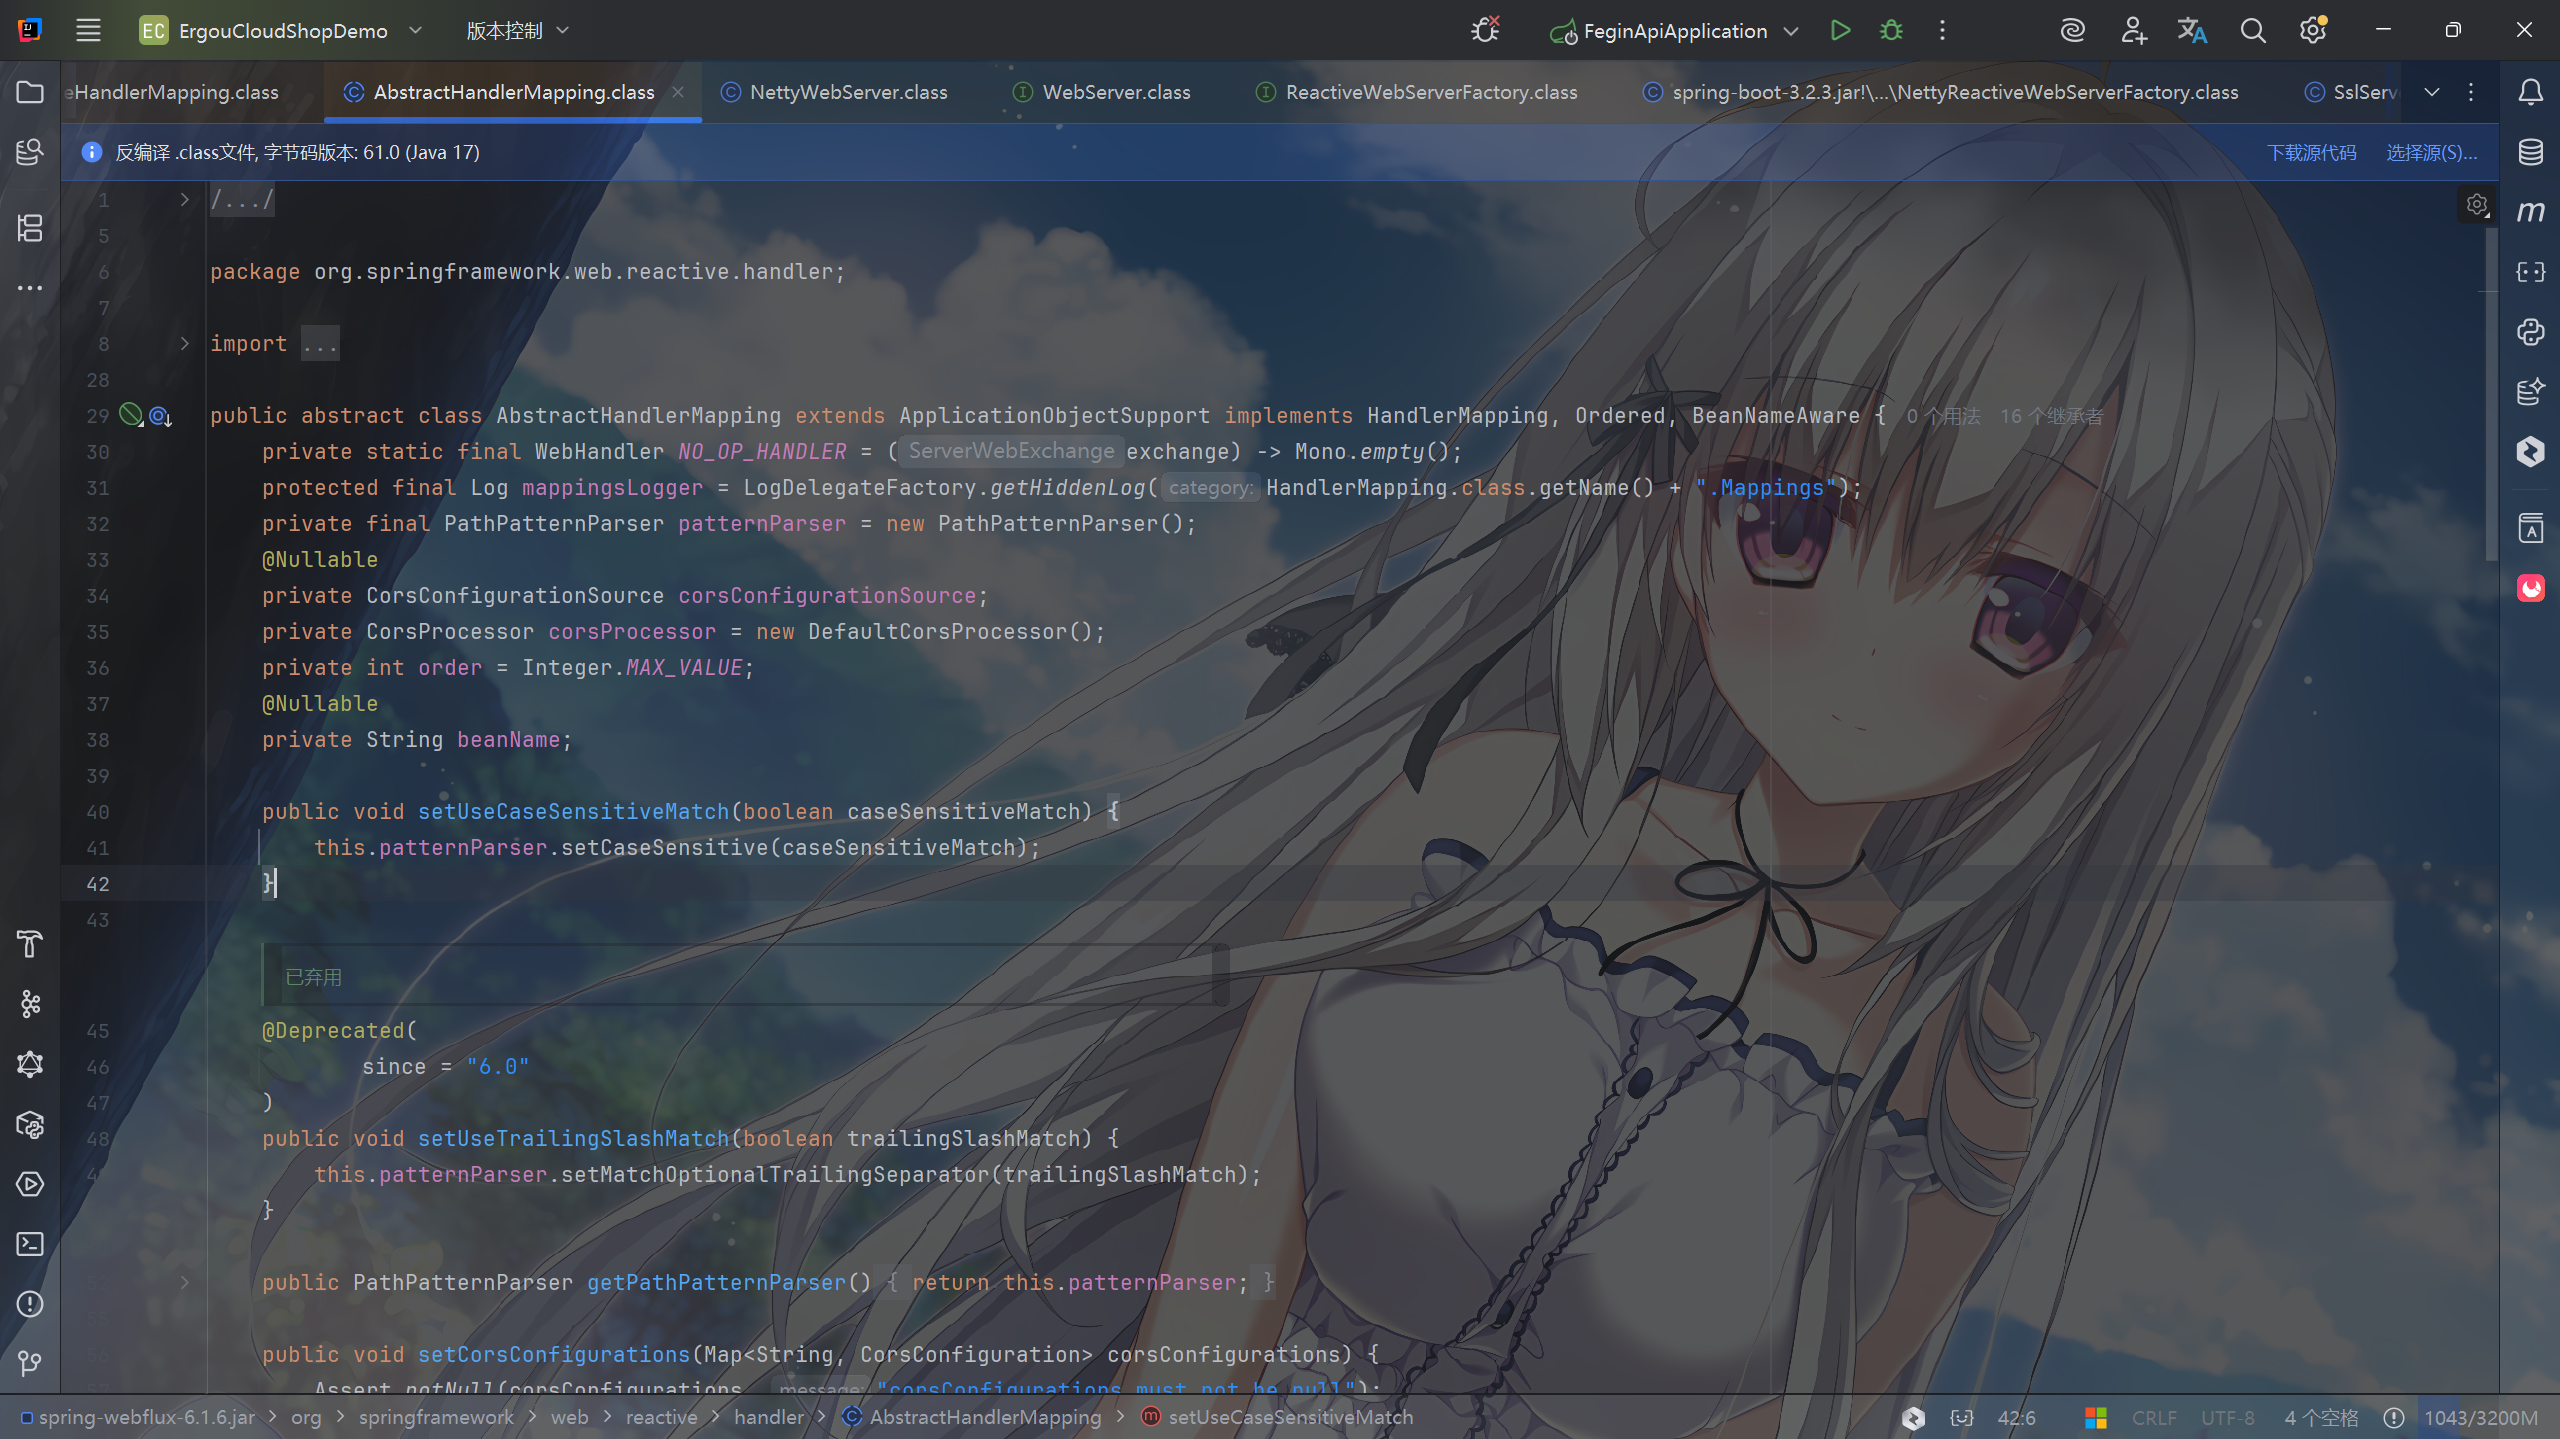This screenshot has height=1439, width=2560.
Task: Click 选择源(S)... link
Action: pyautogui.click(x=2432, y=152)
